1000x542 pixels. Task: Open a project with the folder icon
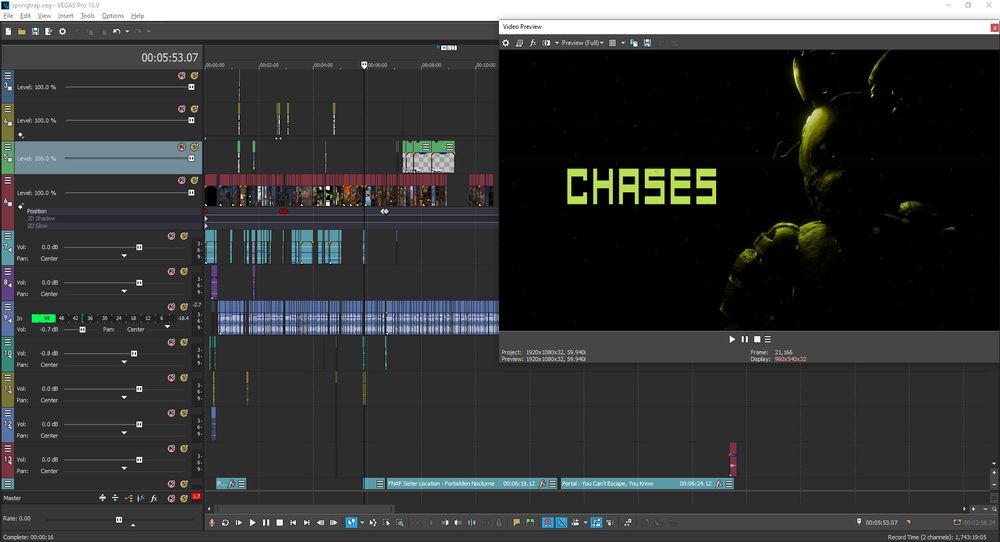[x=22, y=31]
